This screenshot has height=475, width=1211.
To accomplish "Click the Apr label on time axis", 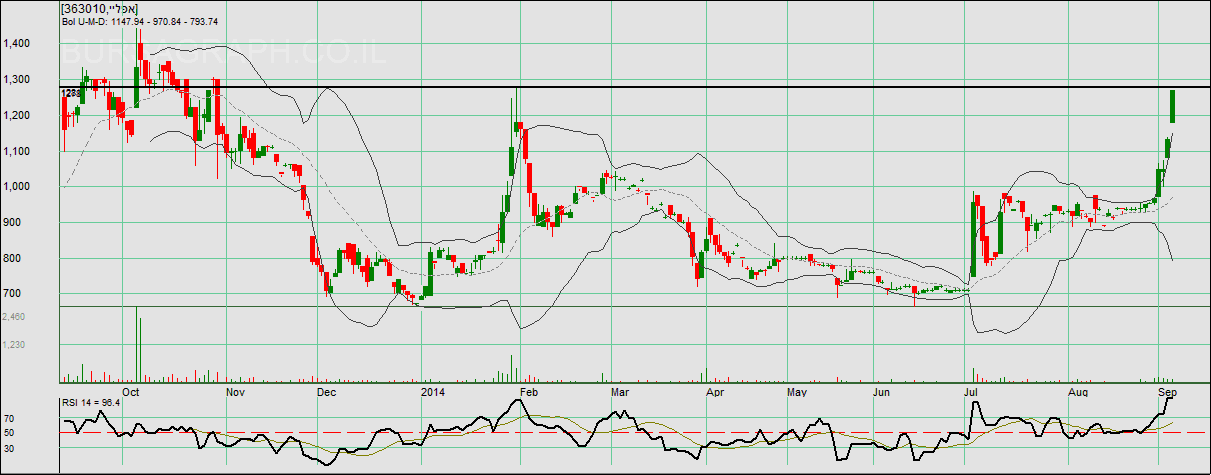I will (x=714, y=392).
